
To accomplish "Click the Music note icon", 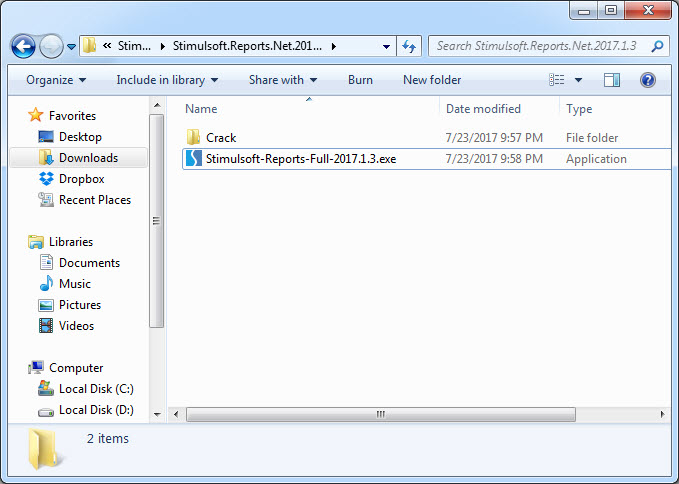I will pyautogui.click(x=46, y=283).
